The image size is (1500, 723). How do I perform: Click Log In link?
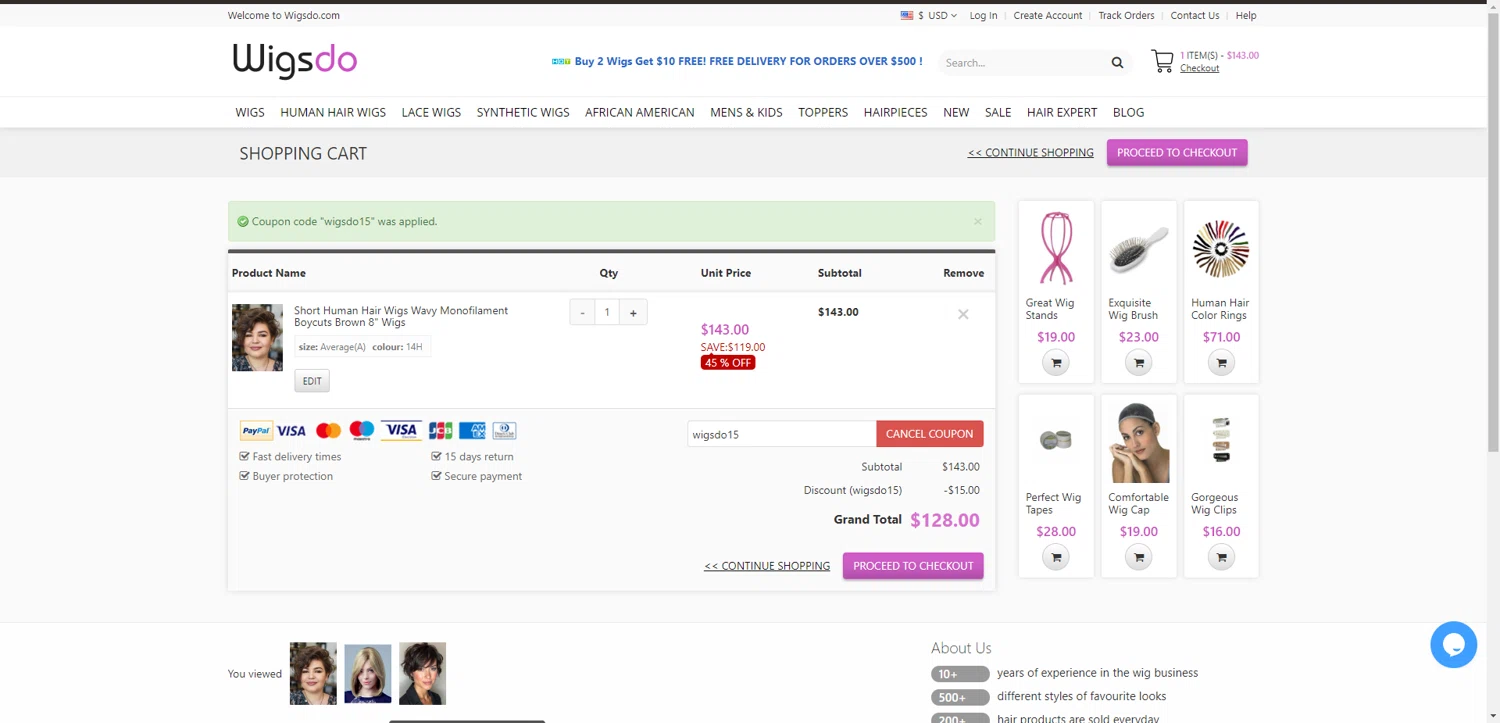click(983, 15)
